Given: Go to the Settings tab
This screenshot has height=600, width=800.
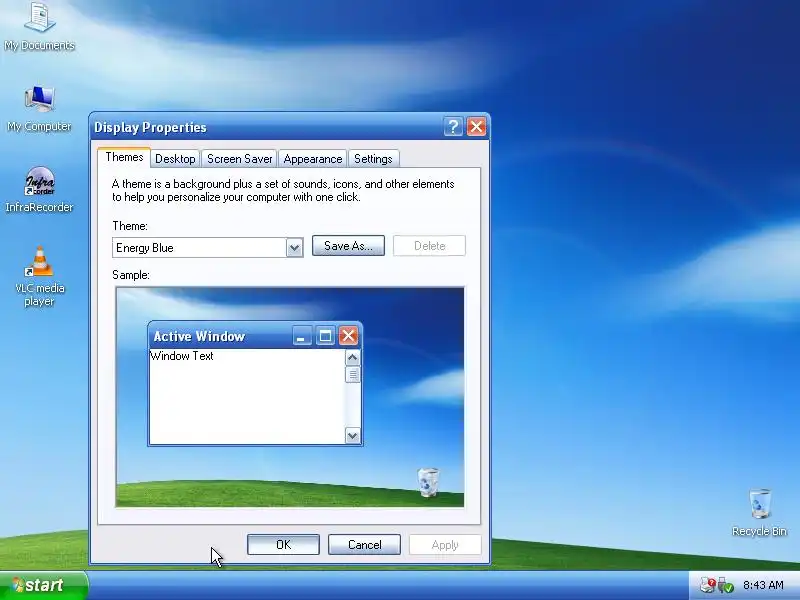Looking at the screenshot, I should [x=373, y=159].
